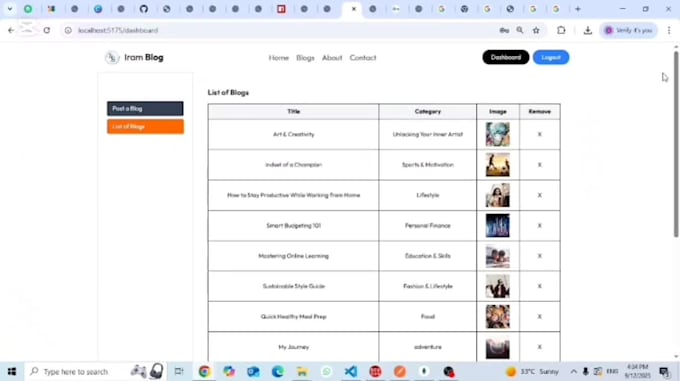Reload the page with refresh icon
This screenshot has width=680, height=381.
pyautogui.click(x=46, y=30)
